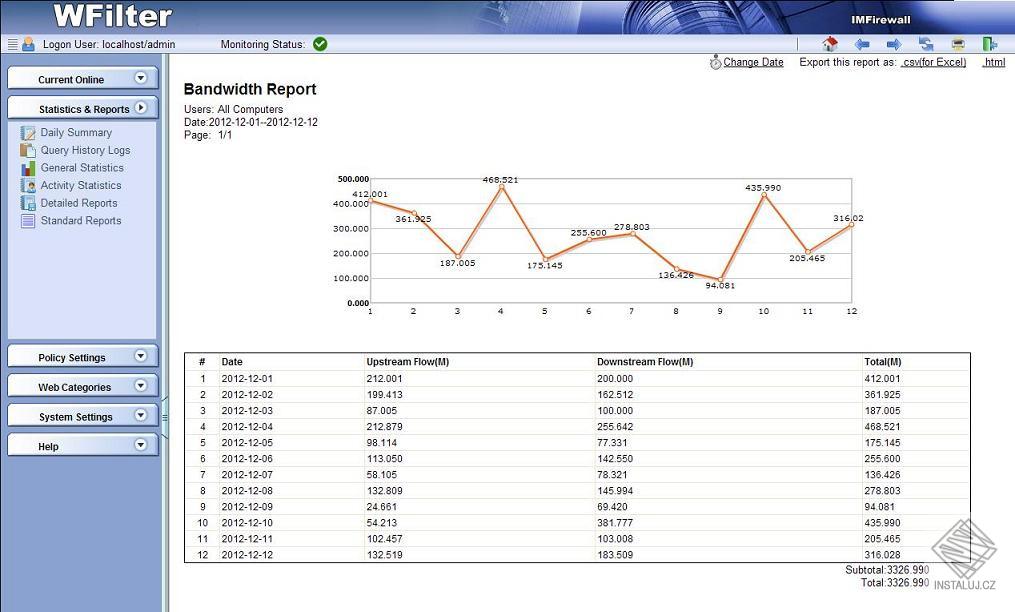
Task: Collapse Statistics & Reports with its arrow
Action: click(x=140, y=108)
